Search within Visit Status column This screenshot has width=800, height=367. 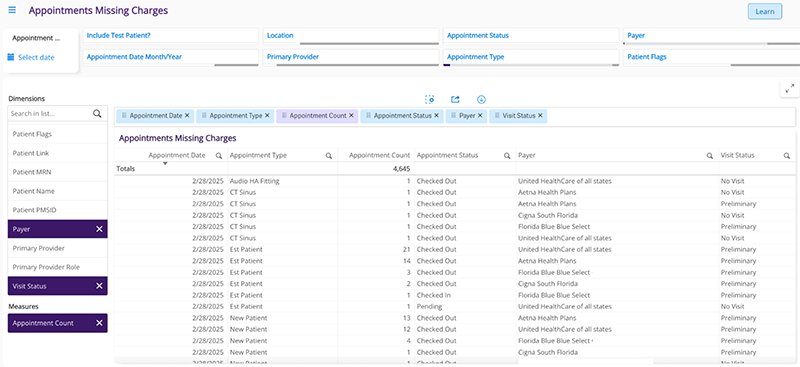point(787,156)
